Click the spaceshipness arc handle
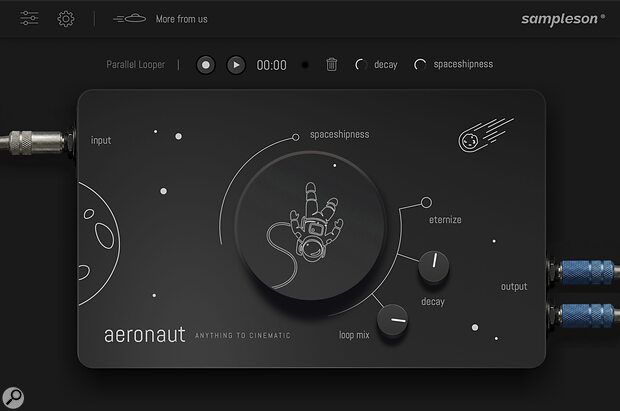The width and height of the screenshot is (620, 411). click(295, 137)
